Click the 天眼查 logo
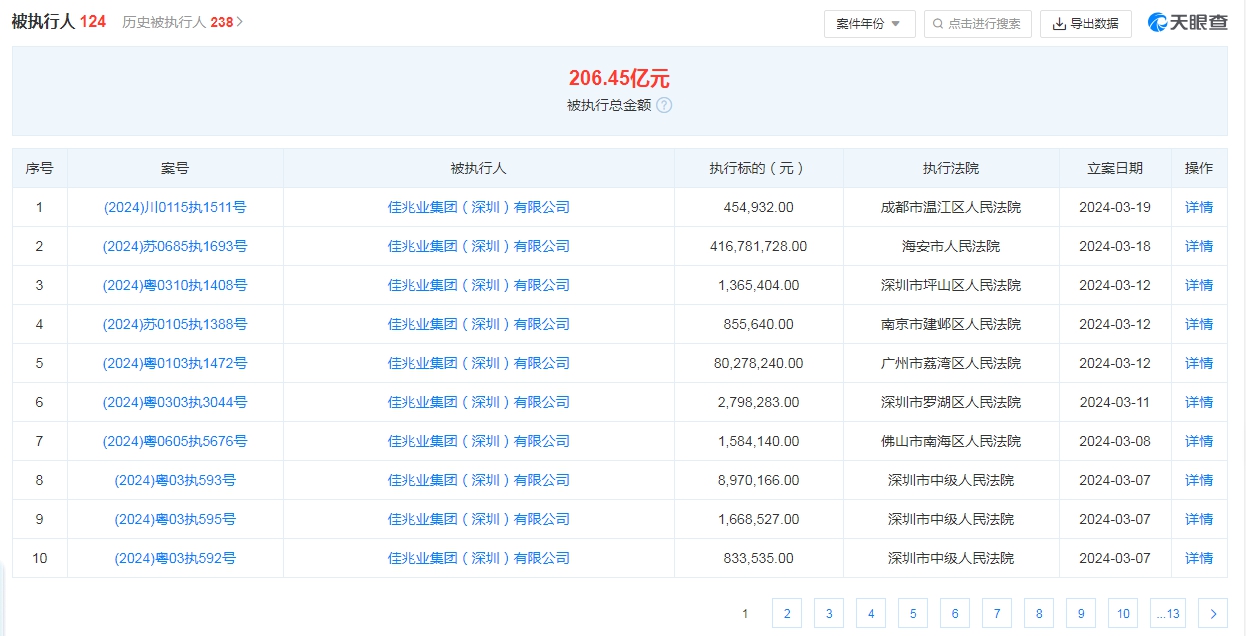Image resolution: width=1246 pixels, height=636 pixels. pos(1187,23)
